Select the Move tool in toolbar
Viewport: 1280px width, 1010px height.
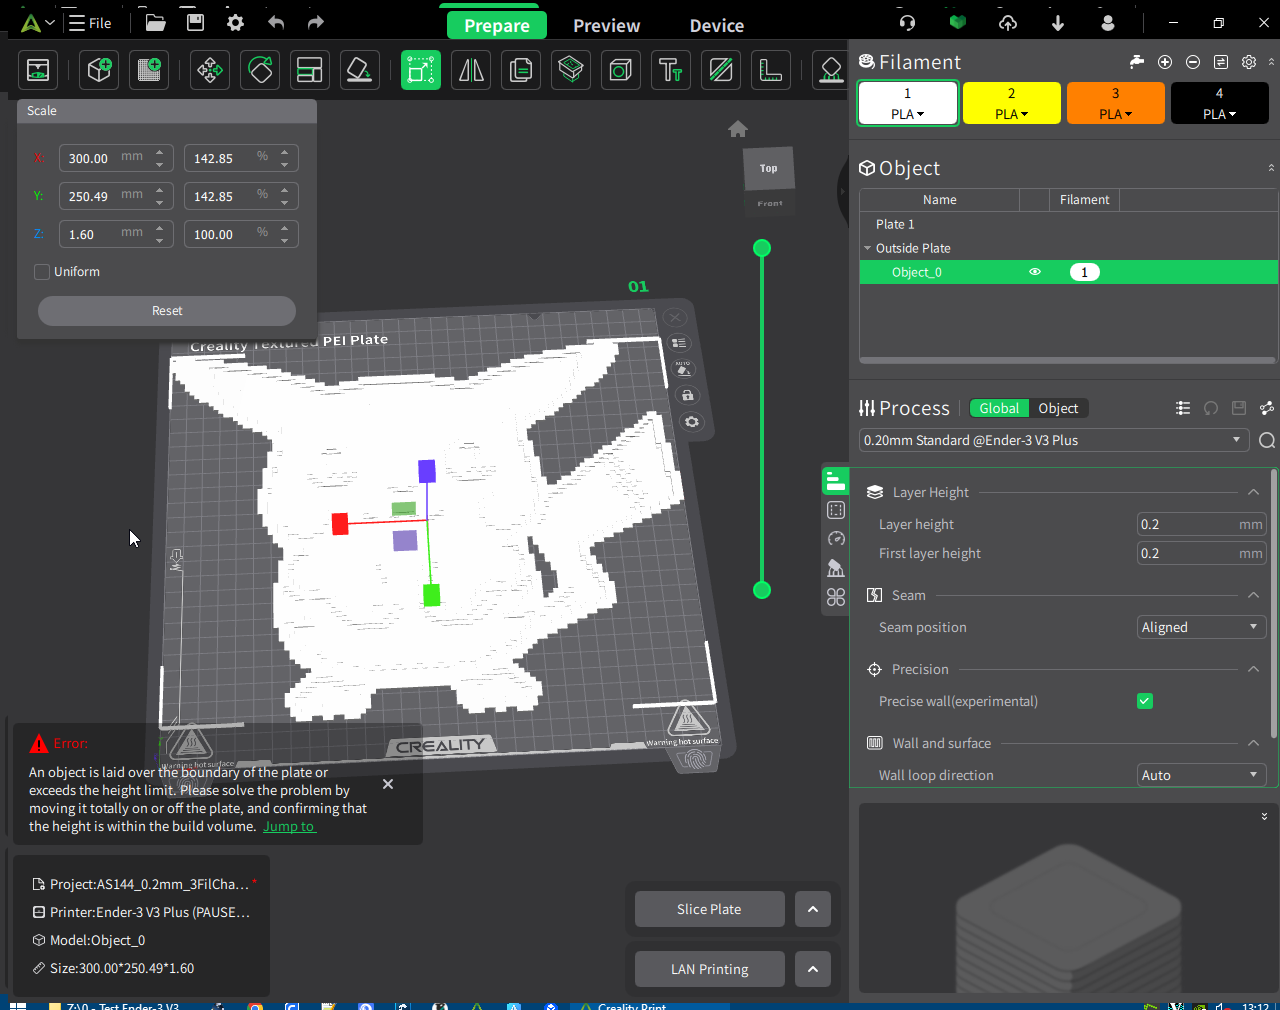[x=210, y=70]
